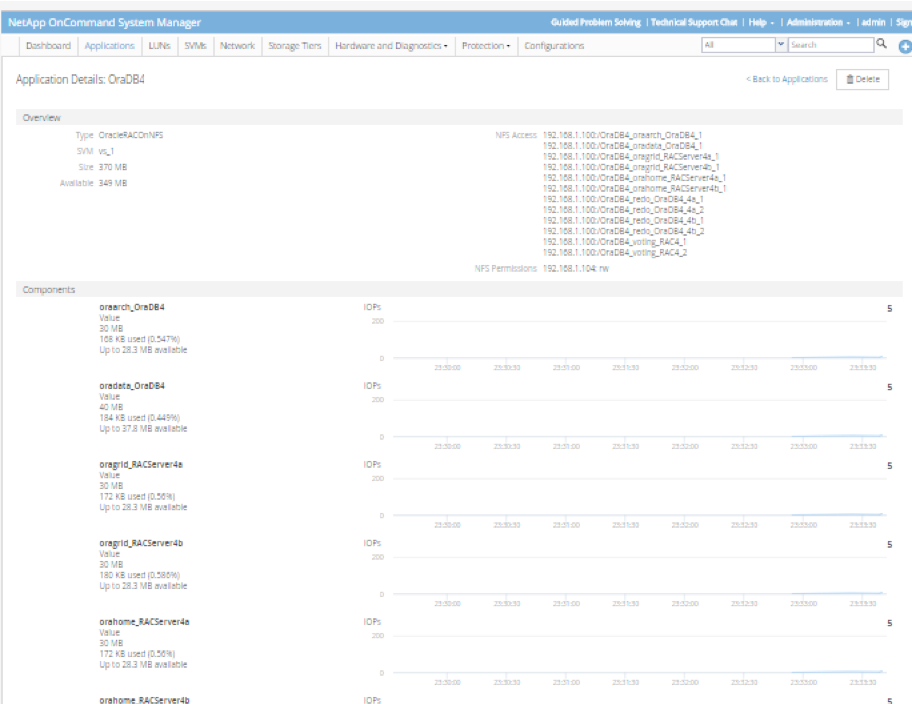Image resolution: width=912 pixels, height=704 pixels.
Task: Click the 349 MB available value
Action: coord(113,183)
